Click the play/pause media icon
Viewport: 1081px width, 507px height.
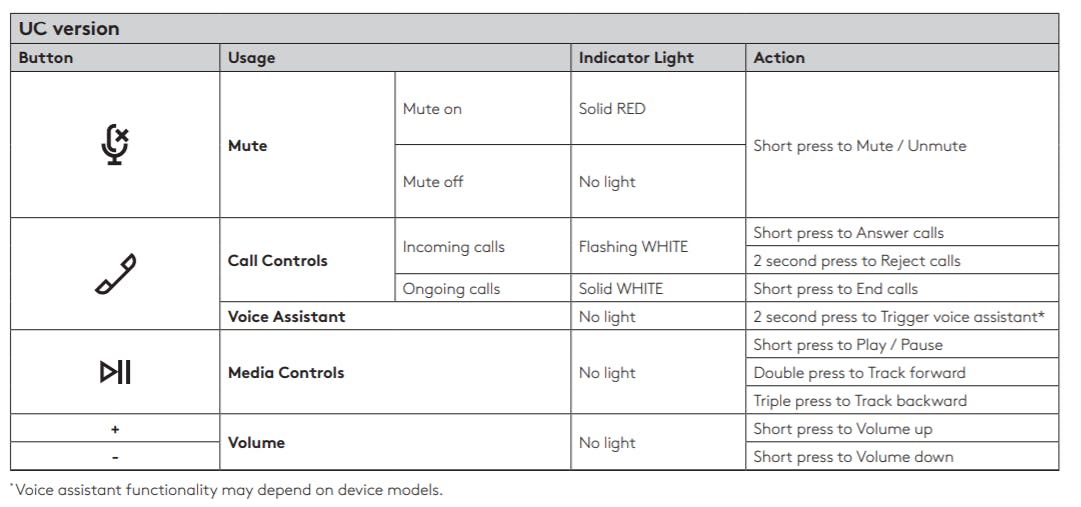point(115,373)
